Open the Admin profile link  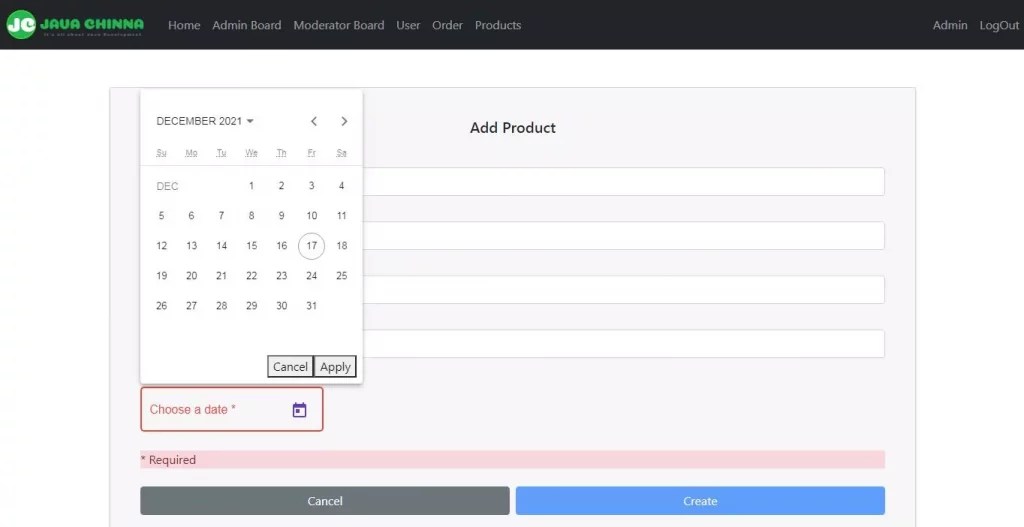tap(950, 25)
